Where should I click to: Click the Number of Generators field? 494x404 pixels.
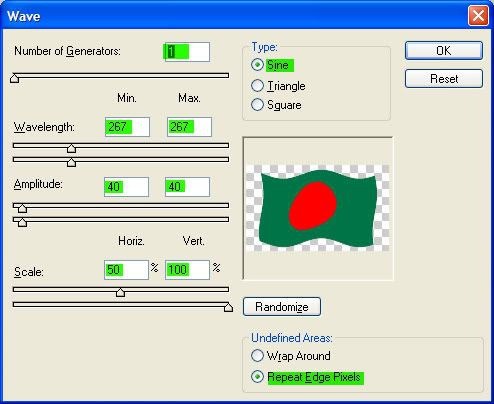click(x=187, y=52)
